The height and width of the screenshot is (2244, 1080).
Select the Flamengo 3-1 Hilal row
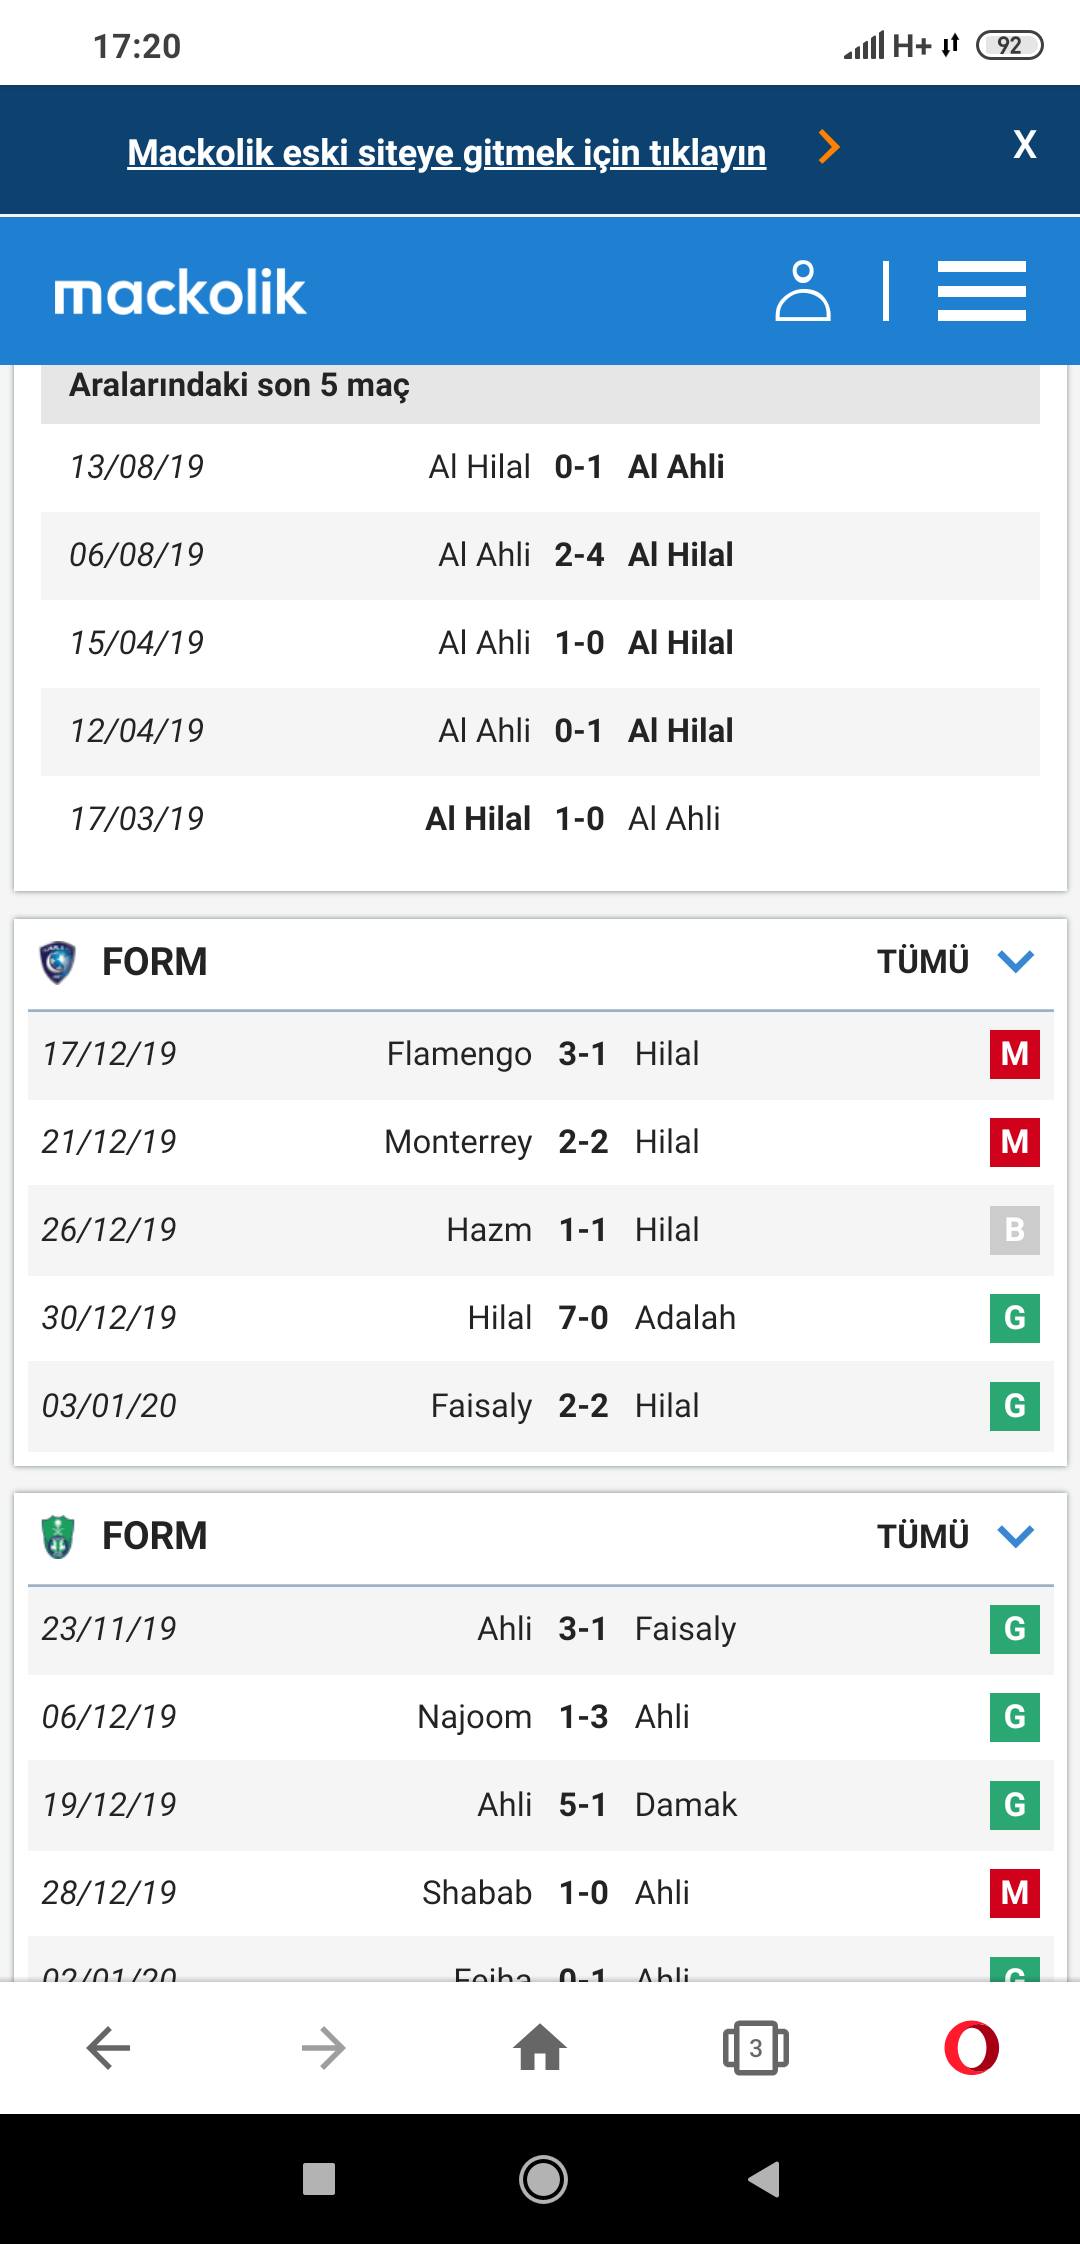[541, 1054]
